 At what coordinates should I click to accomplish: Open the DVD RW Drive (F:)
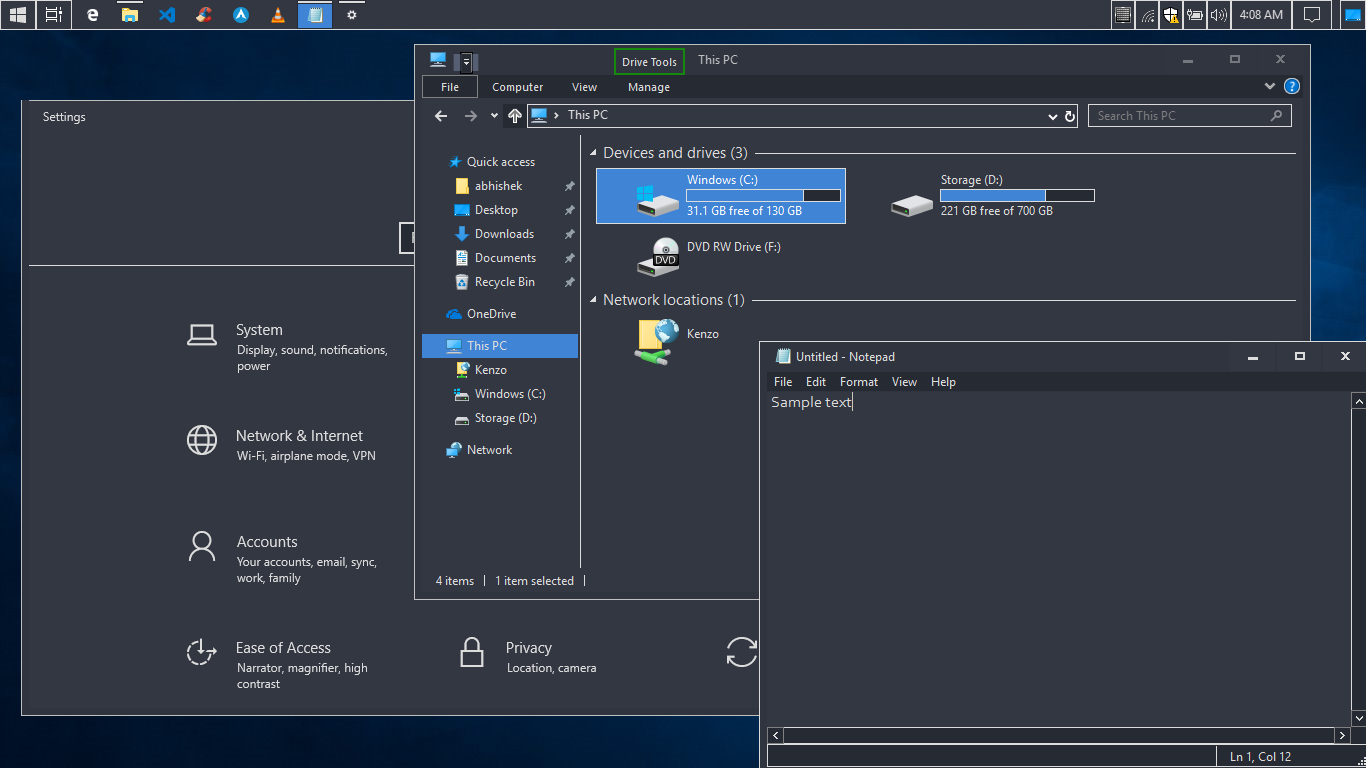coord(660,256)
